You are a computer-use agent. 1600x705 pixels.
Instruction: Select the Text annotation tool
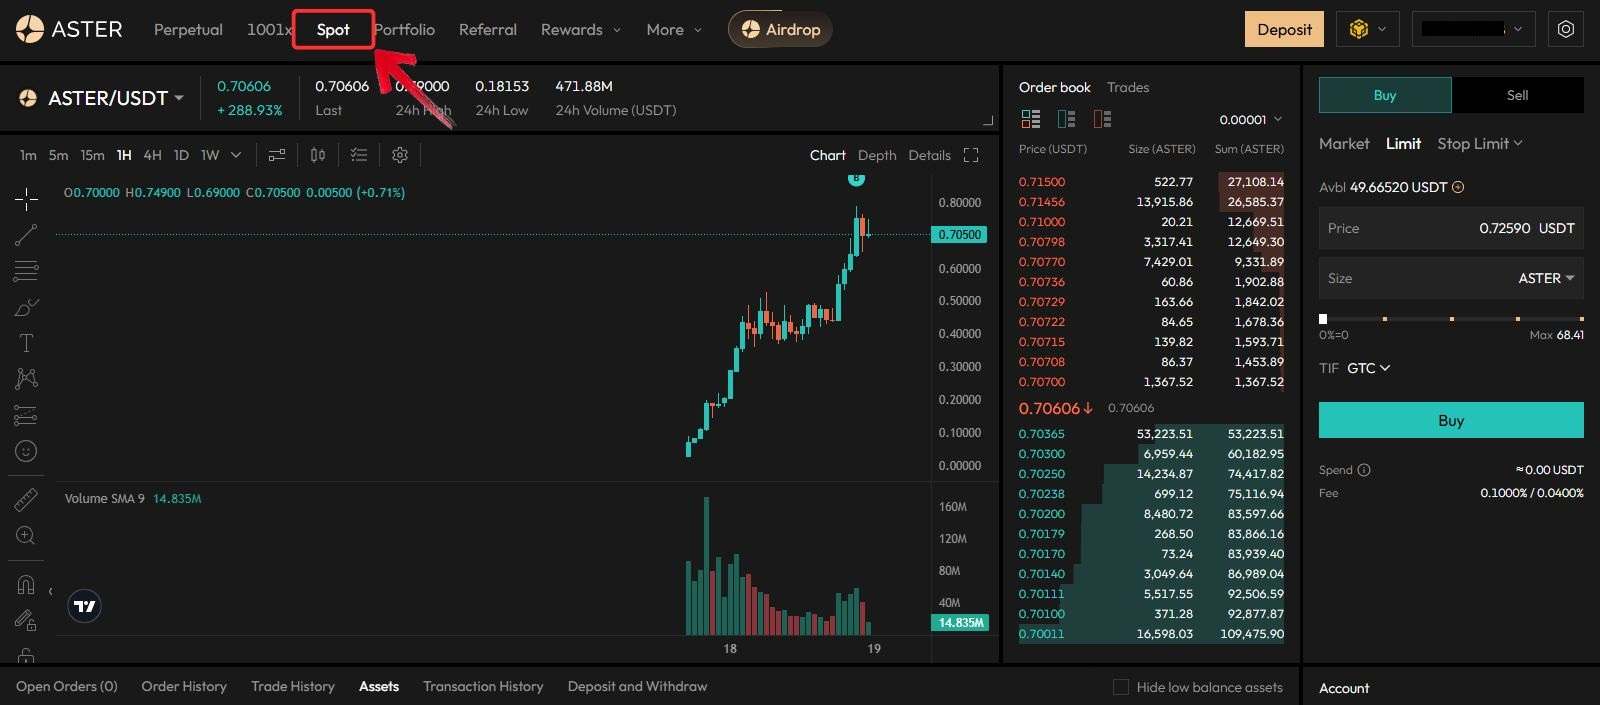(x=26, y=343)
